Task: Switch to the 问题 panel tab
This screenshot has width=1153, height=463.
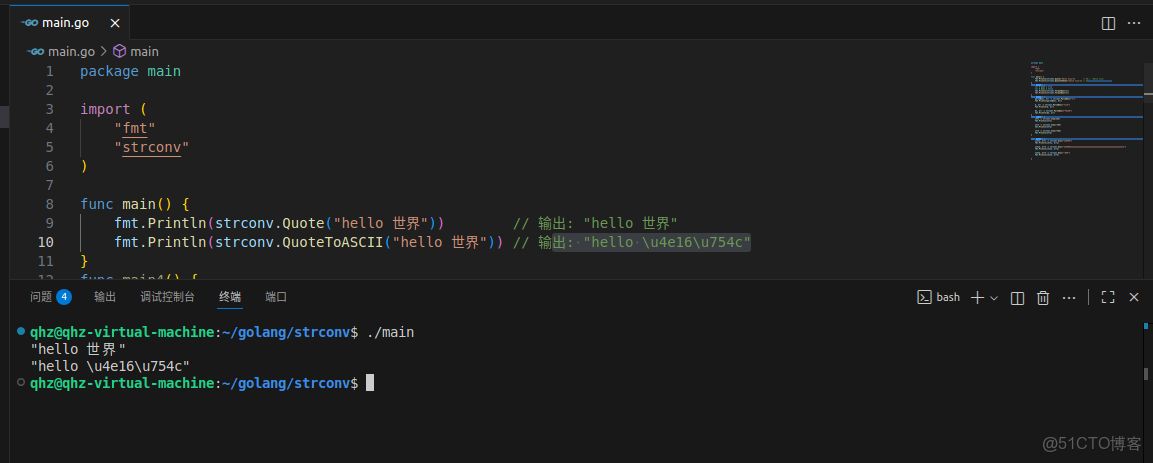Action: pyautogui.click(x=49, y=297)
